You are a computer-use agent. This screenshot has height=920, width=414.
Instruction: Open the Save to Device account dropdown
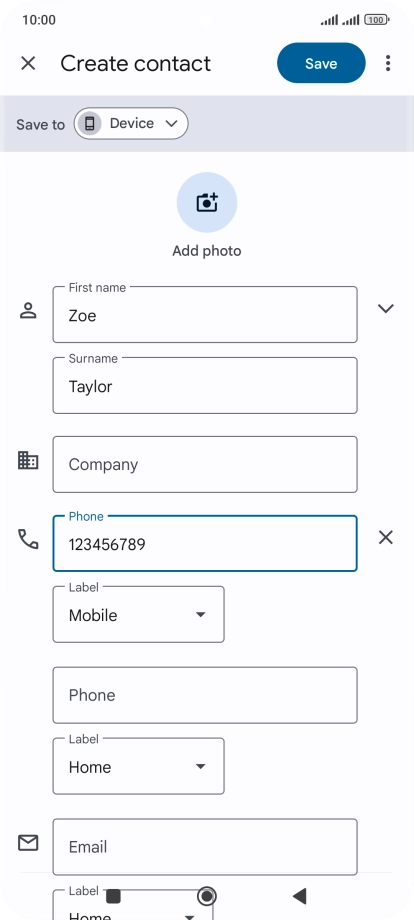131,123
